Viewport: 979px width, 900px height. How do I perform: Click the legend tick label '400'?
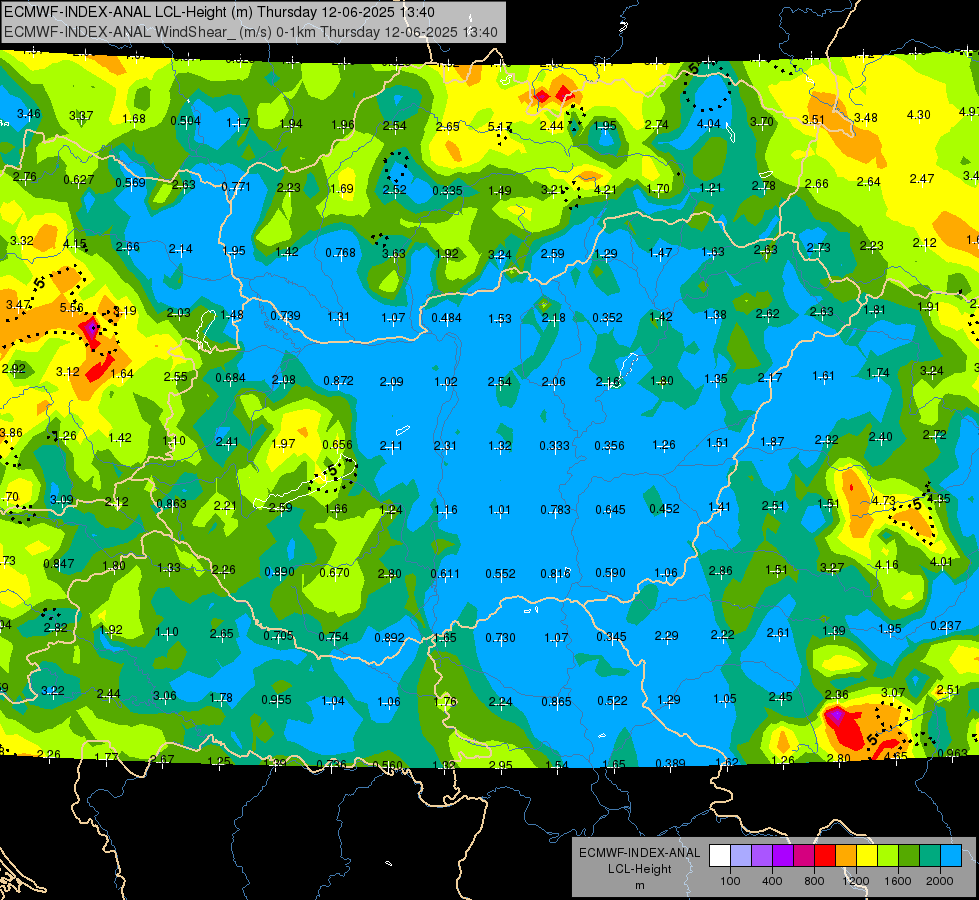point(772,881)
